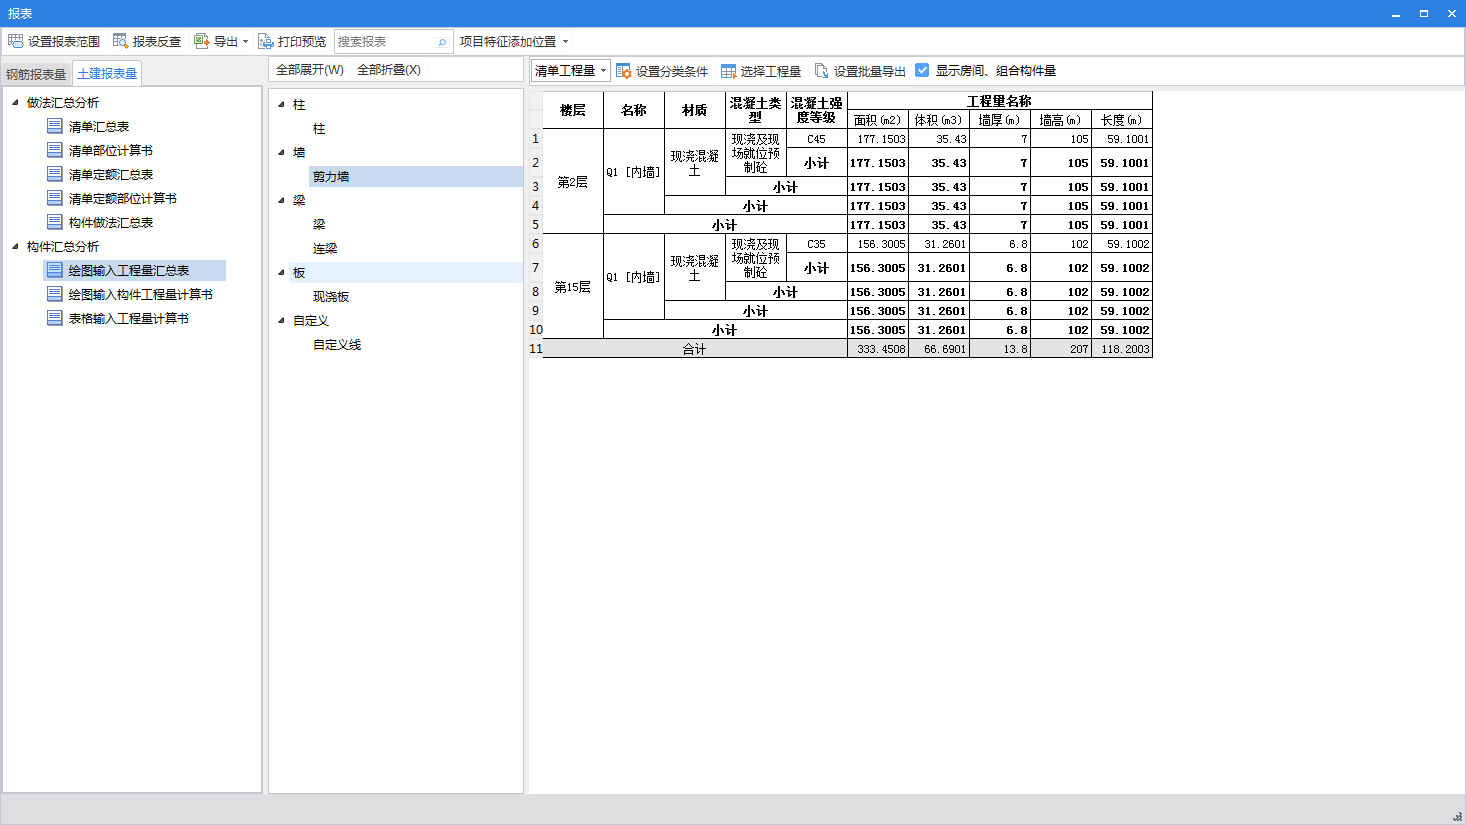Click the report icon beside 绘图输入工程量汇总表

(55, 270)
